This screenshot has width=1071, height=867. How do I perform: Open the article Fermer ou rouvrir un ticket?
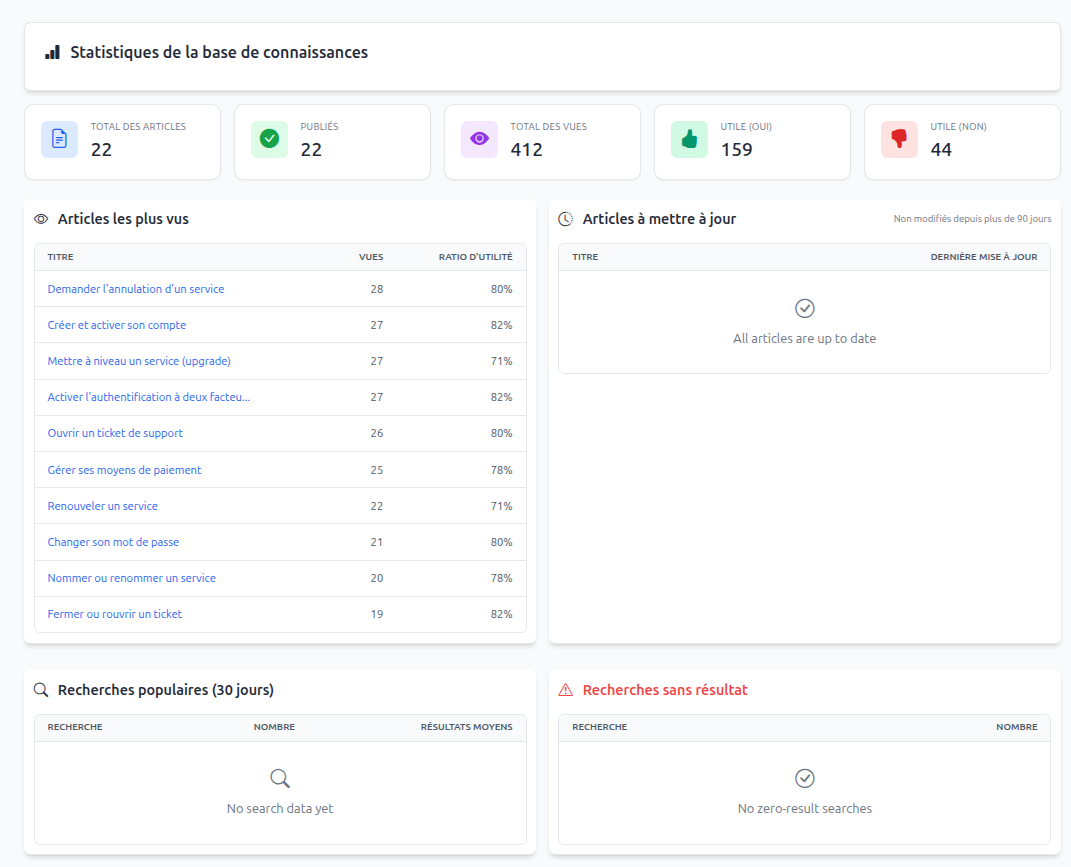(114, 614)
